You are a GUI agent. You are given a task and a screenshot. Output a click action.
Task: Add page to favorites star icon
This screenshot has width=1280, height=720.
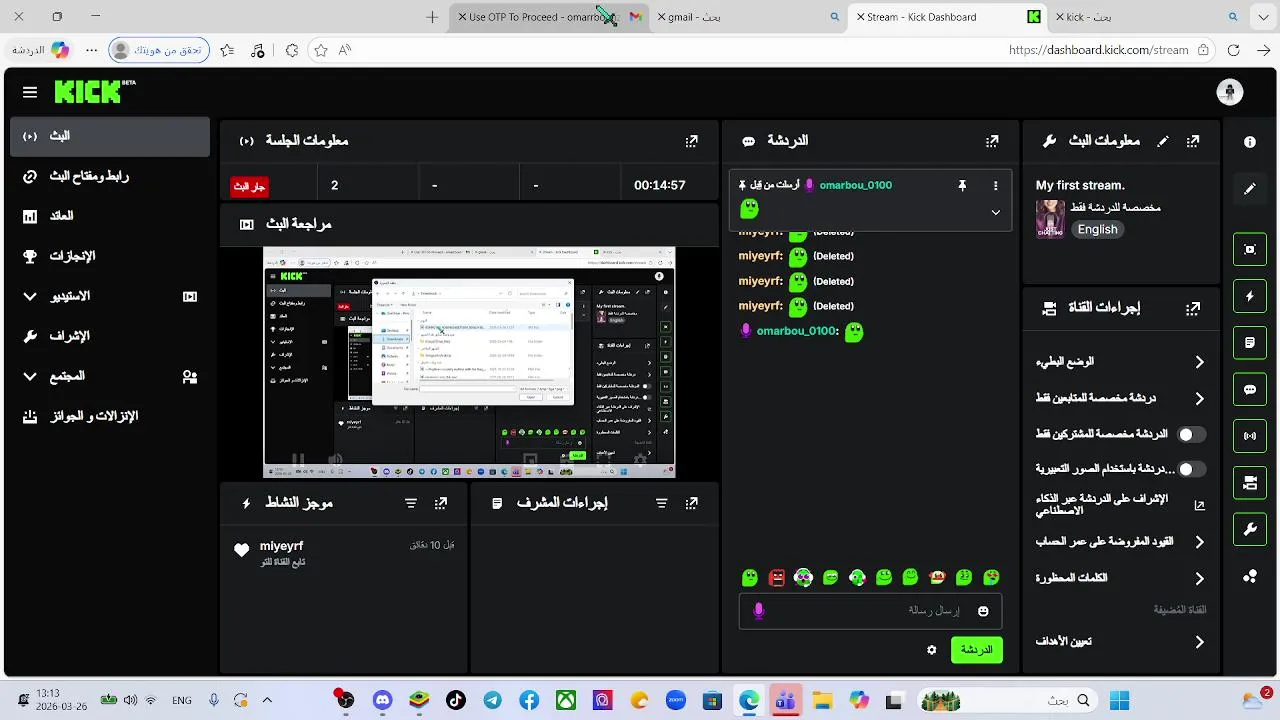pos(320,50)
